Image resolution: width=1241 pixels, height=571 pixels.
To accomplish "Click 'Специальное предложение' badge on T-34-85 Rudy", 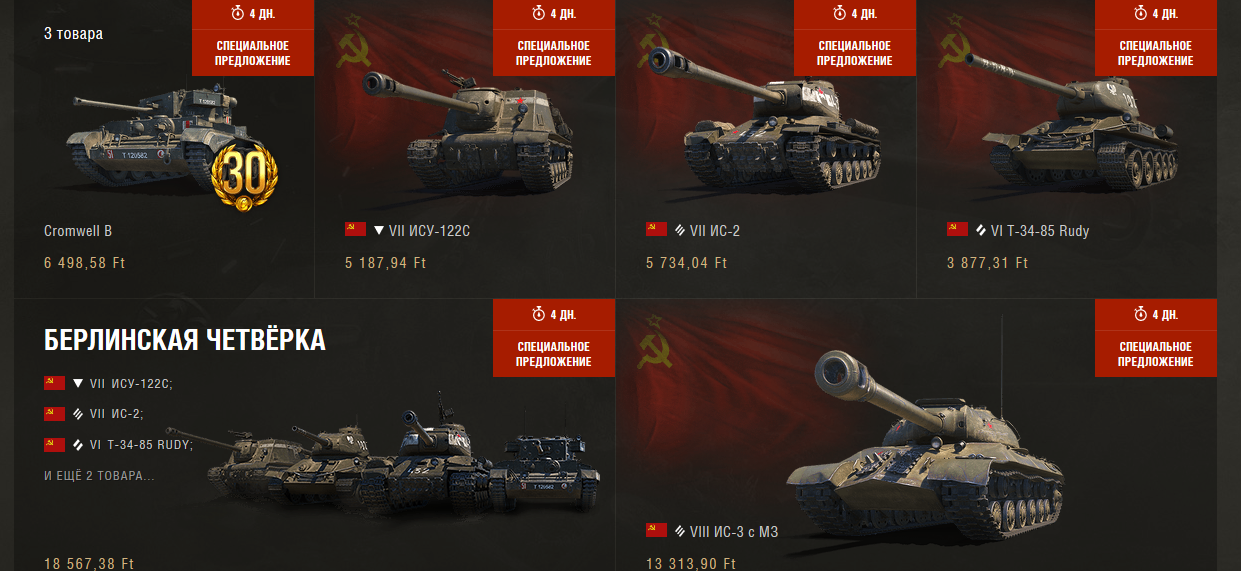I will point(1155,53).
